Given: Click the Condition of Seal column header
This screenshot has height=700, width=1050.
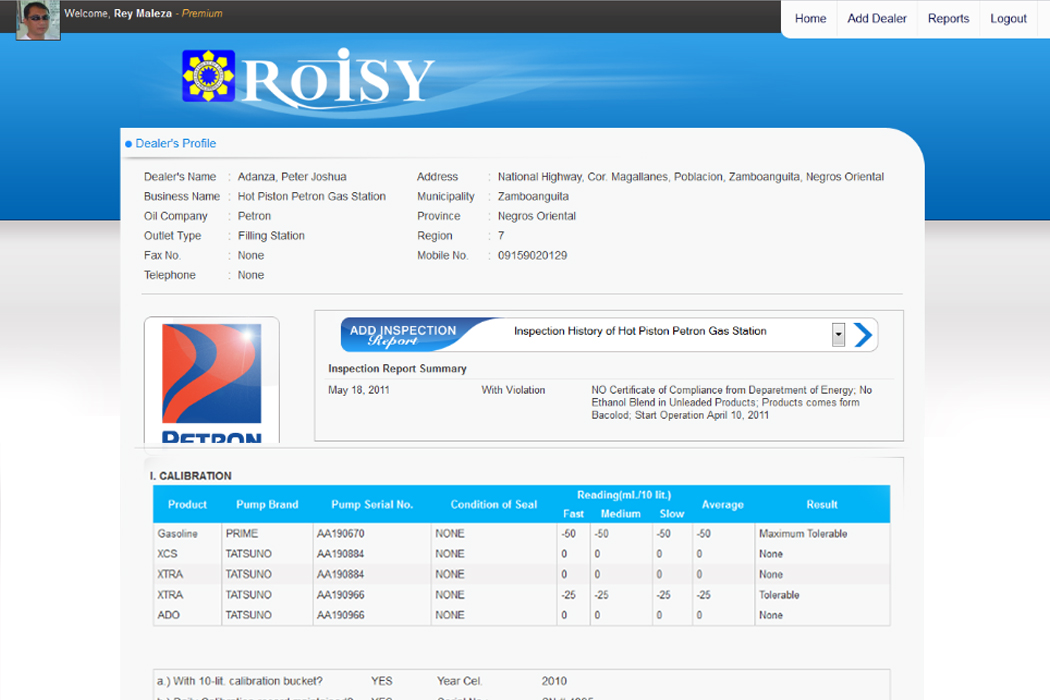Looking at the screenshot, I should [x=493, y=505].
